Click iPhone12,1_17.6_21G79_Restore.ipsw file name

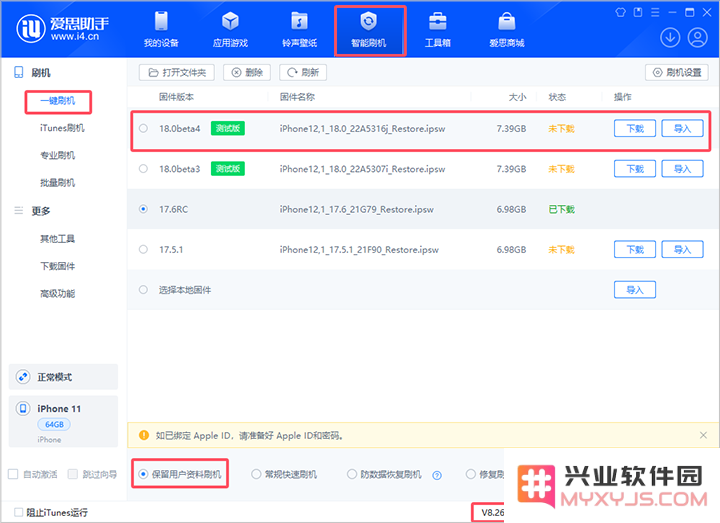[x=356, y=209]
